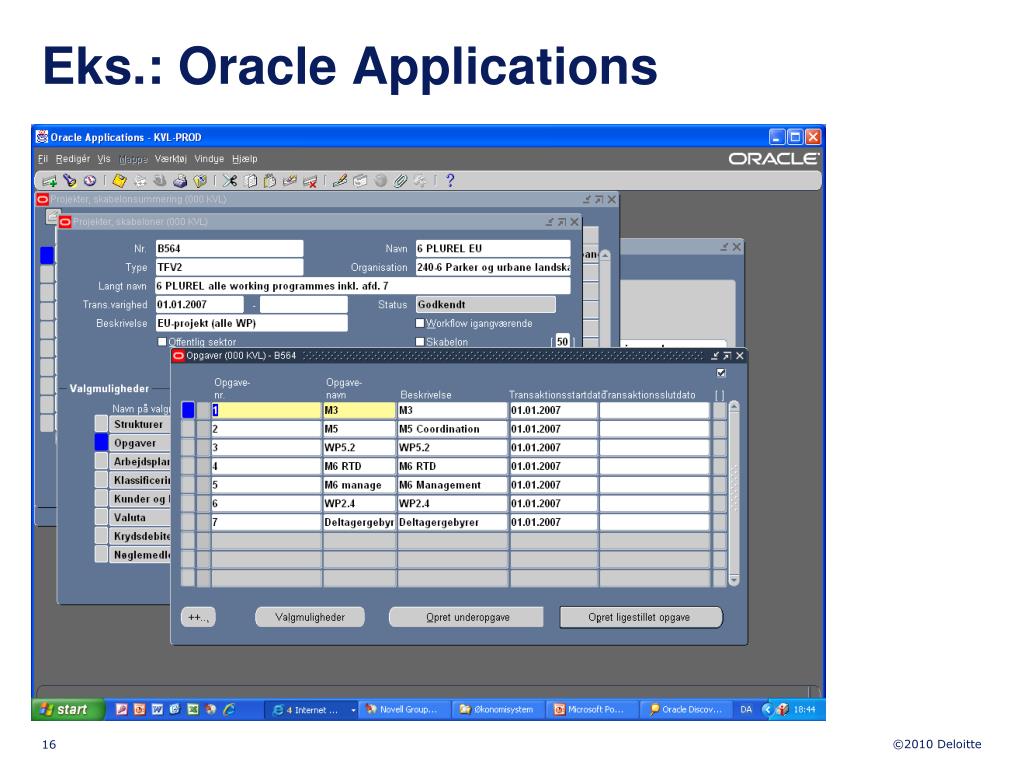Click the Opgaver list scroll-down arrow
1024x768 pixels.
(x=734, y=580)
